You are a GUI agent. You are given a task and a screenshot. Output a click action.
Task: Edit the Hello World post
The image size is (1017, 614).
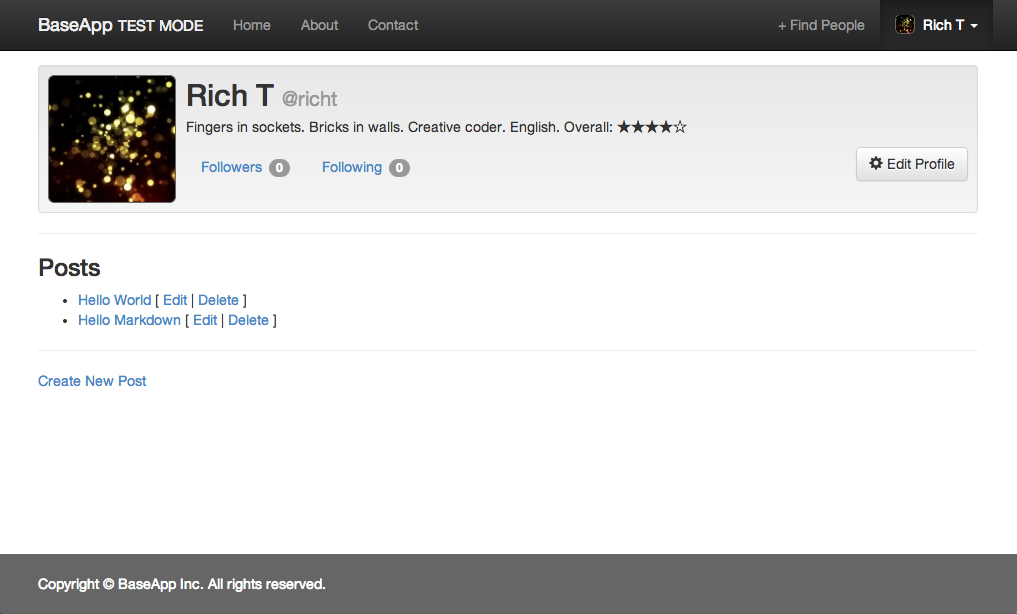175,300
